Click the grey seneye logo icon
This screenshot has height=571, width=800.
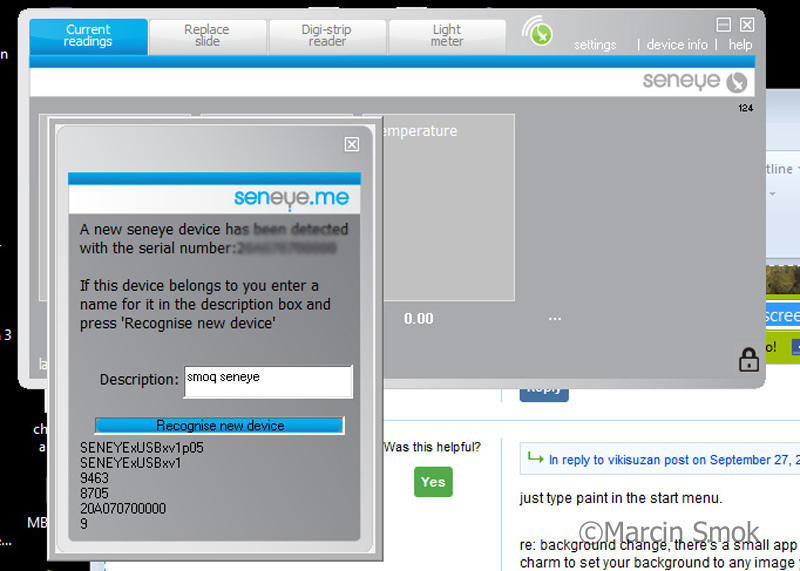737,82
